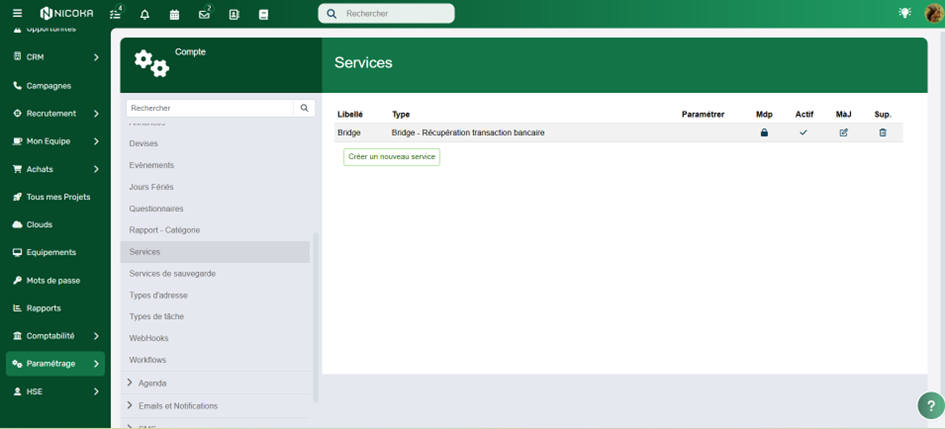Click Créer un nouveau service button
The image size is (945, 429).
391,157
